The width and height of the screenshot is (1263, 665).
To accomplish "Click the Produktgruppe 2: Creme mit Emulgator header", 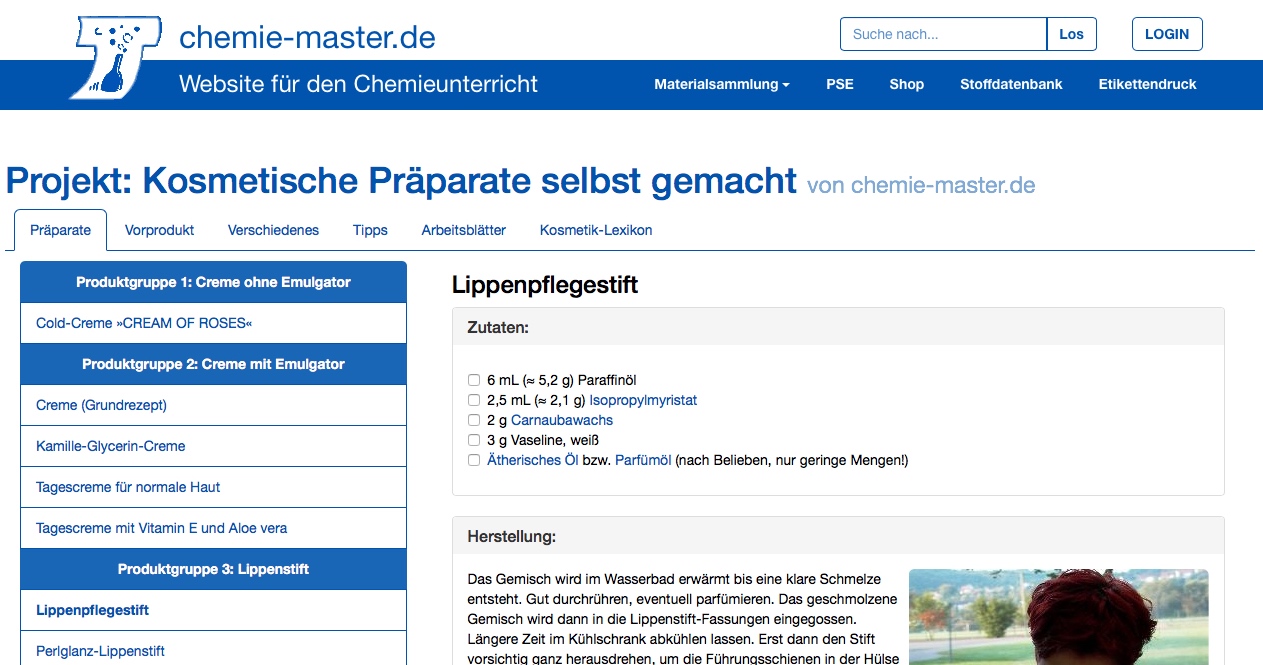I will [x=213, y=364].
